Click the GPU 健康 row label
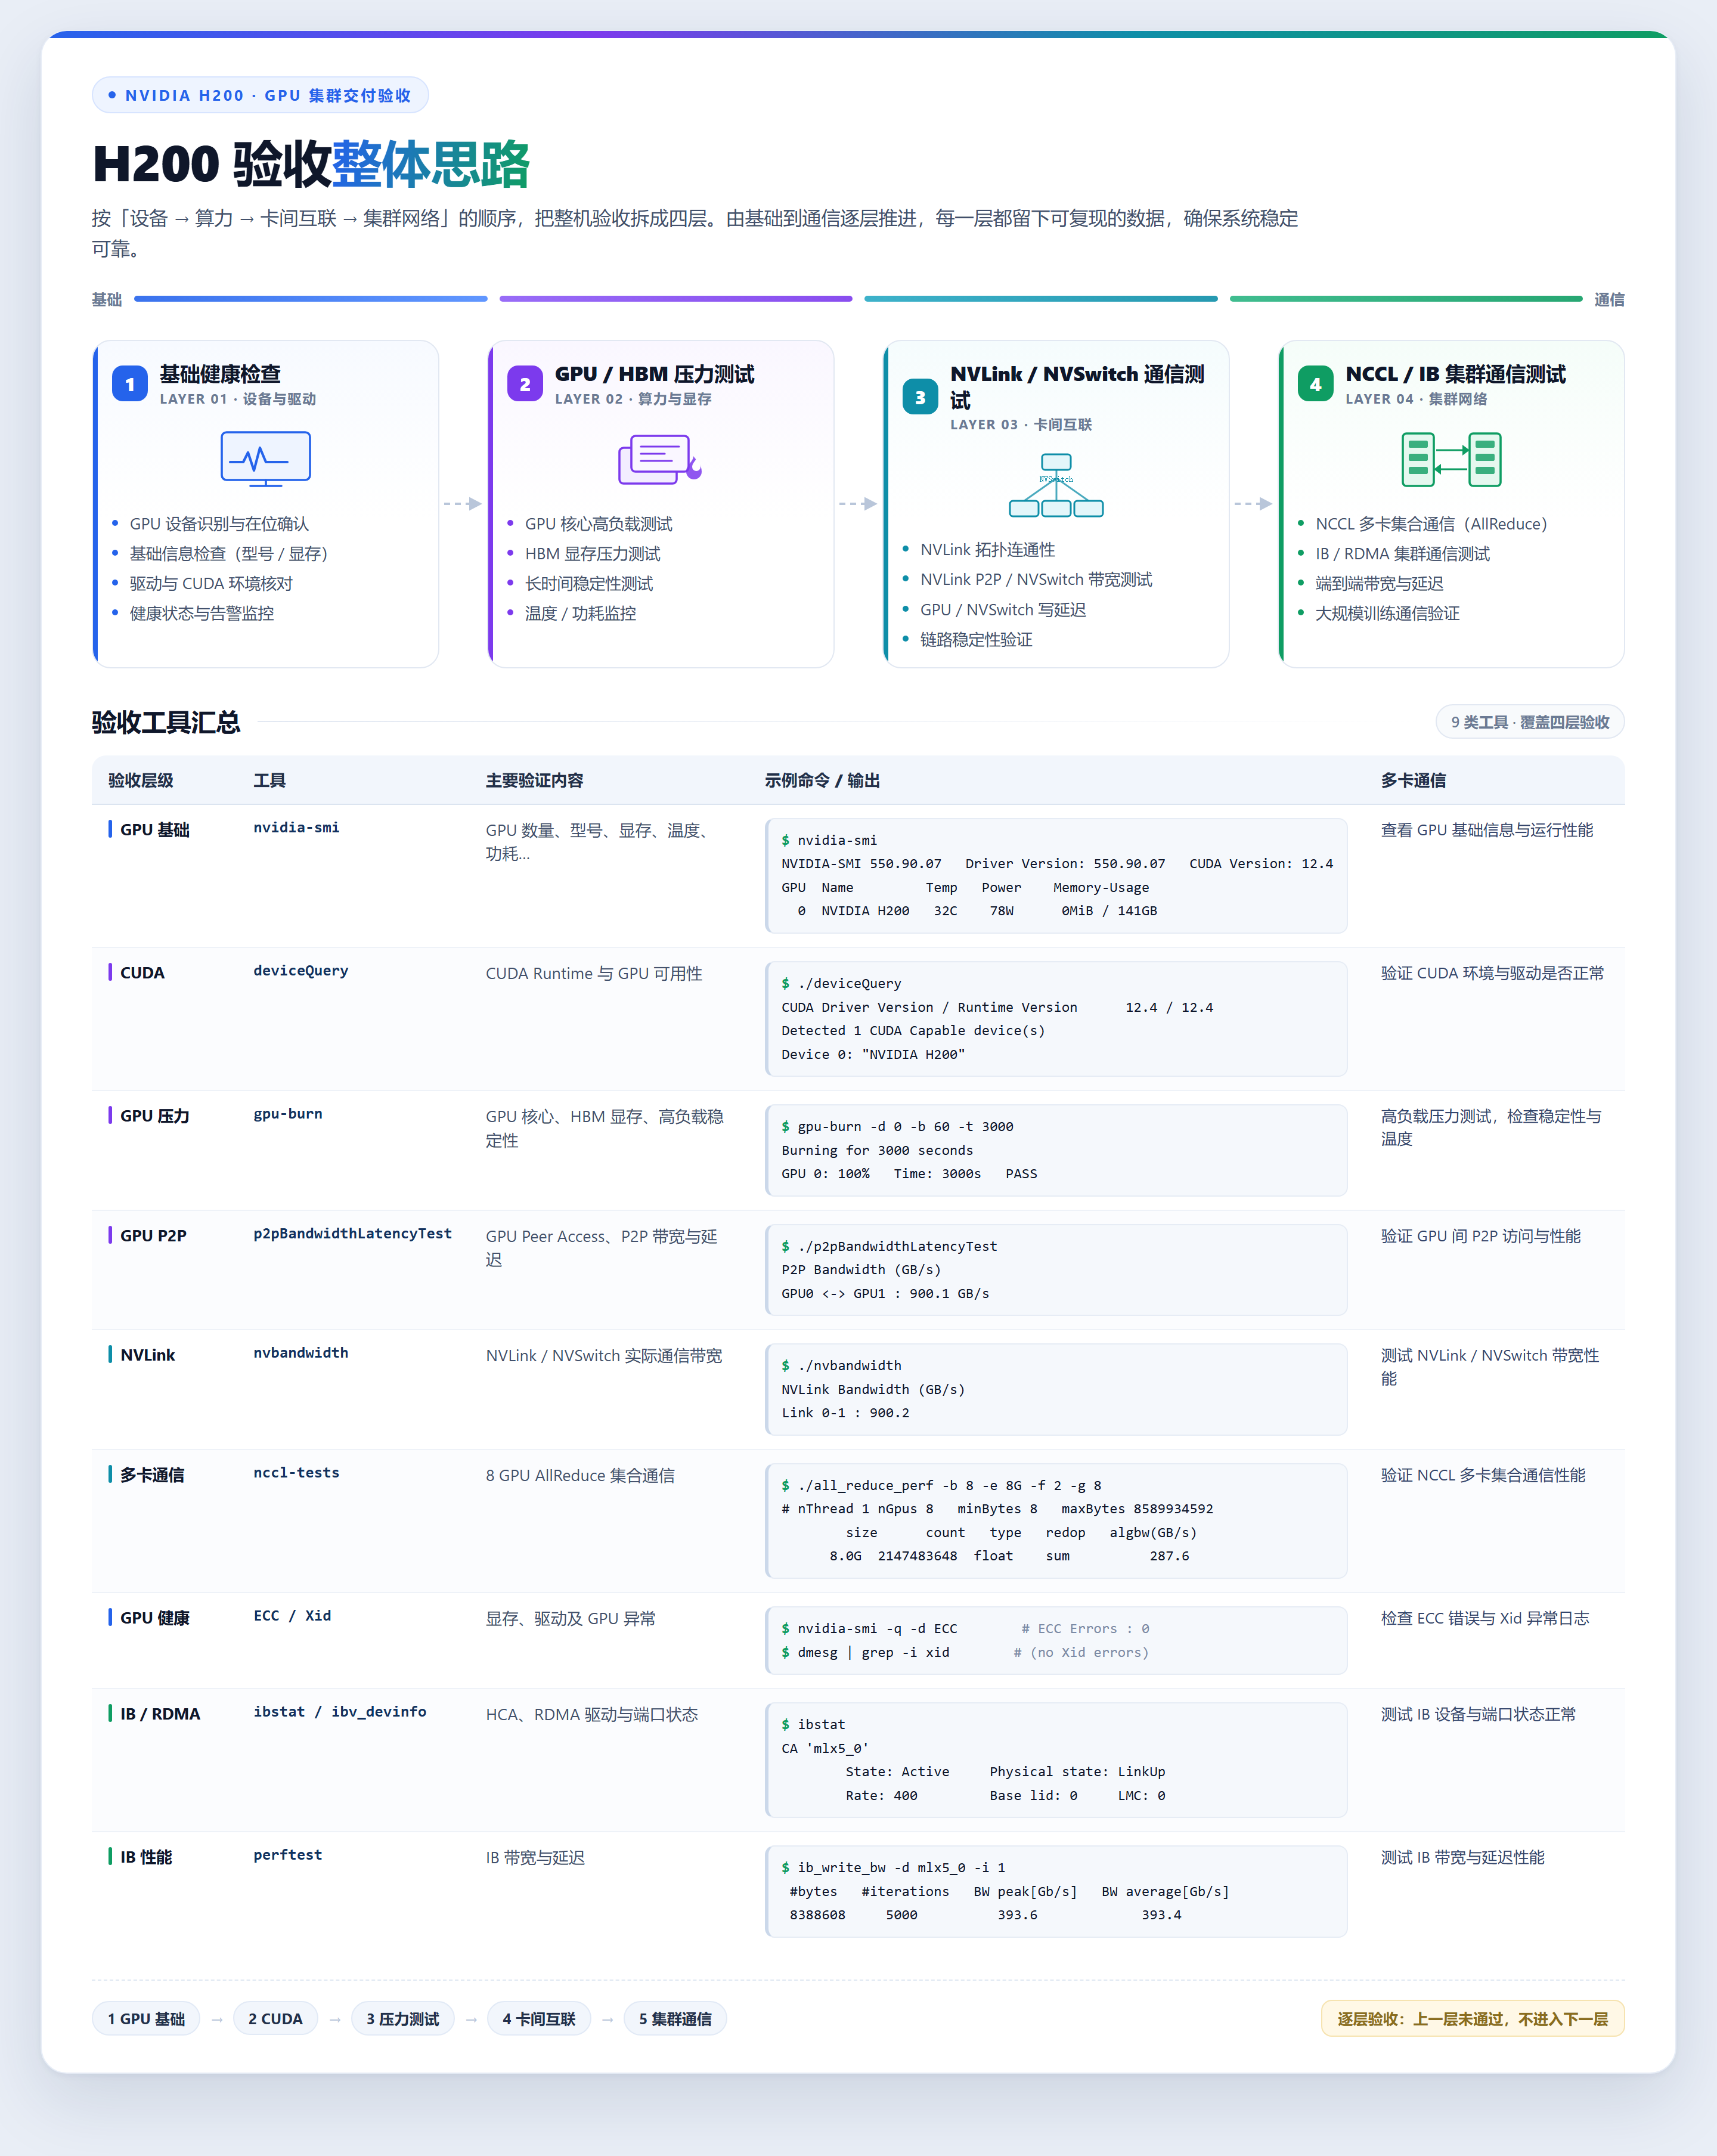Image resolution: width=1717 pixels, height=2156 pixels. coord(155,1618)
